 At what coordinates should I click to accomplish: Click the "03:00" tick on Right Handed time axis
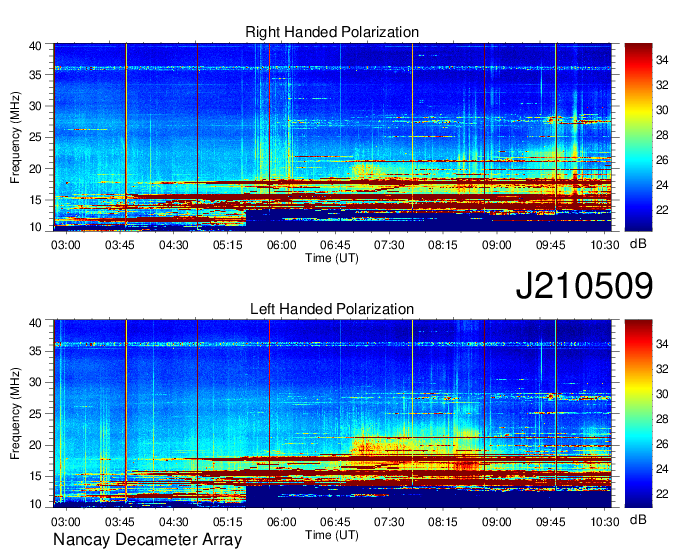(x=65, y=245)
